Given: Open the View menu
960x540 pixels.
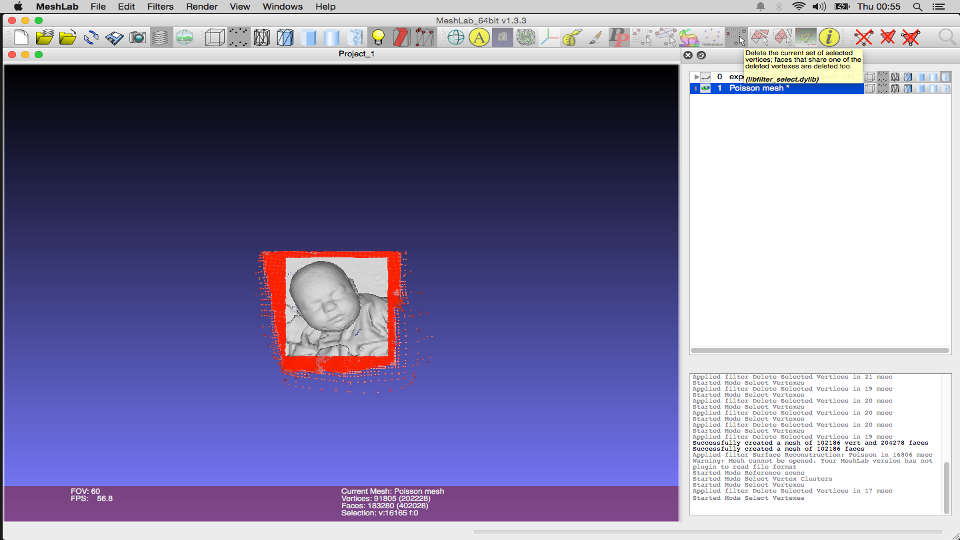Looking at the screenshot, I should click(x=239, y=7).
